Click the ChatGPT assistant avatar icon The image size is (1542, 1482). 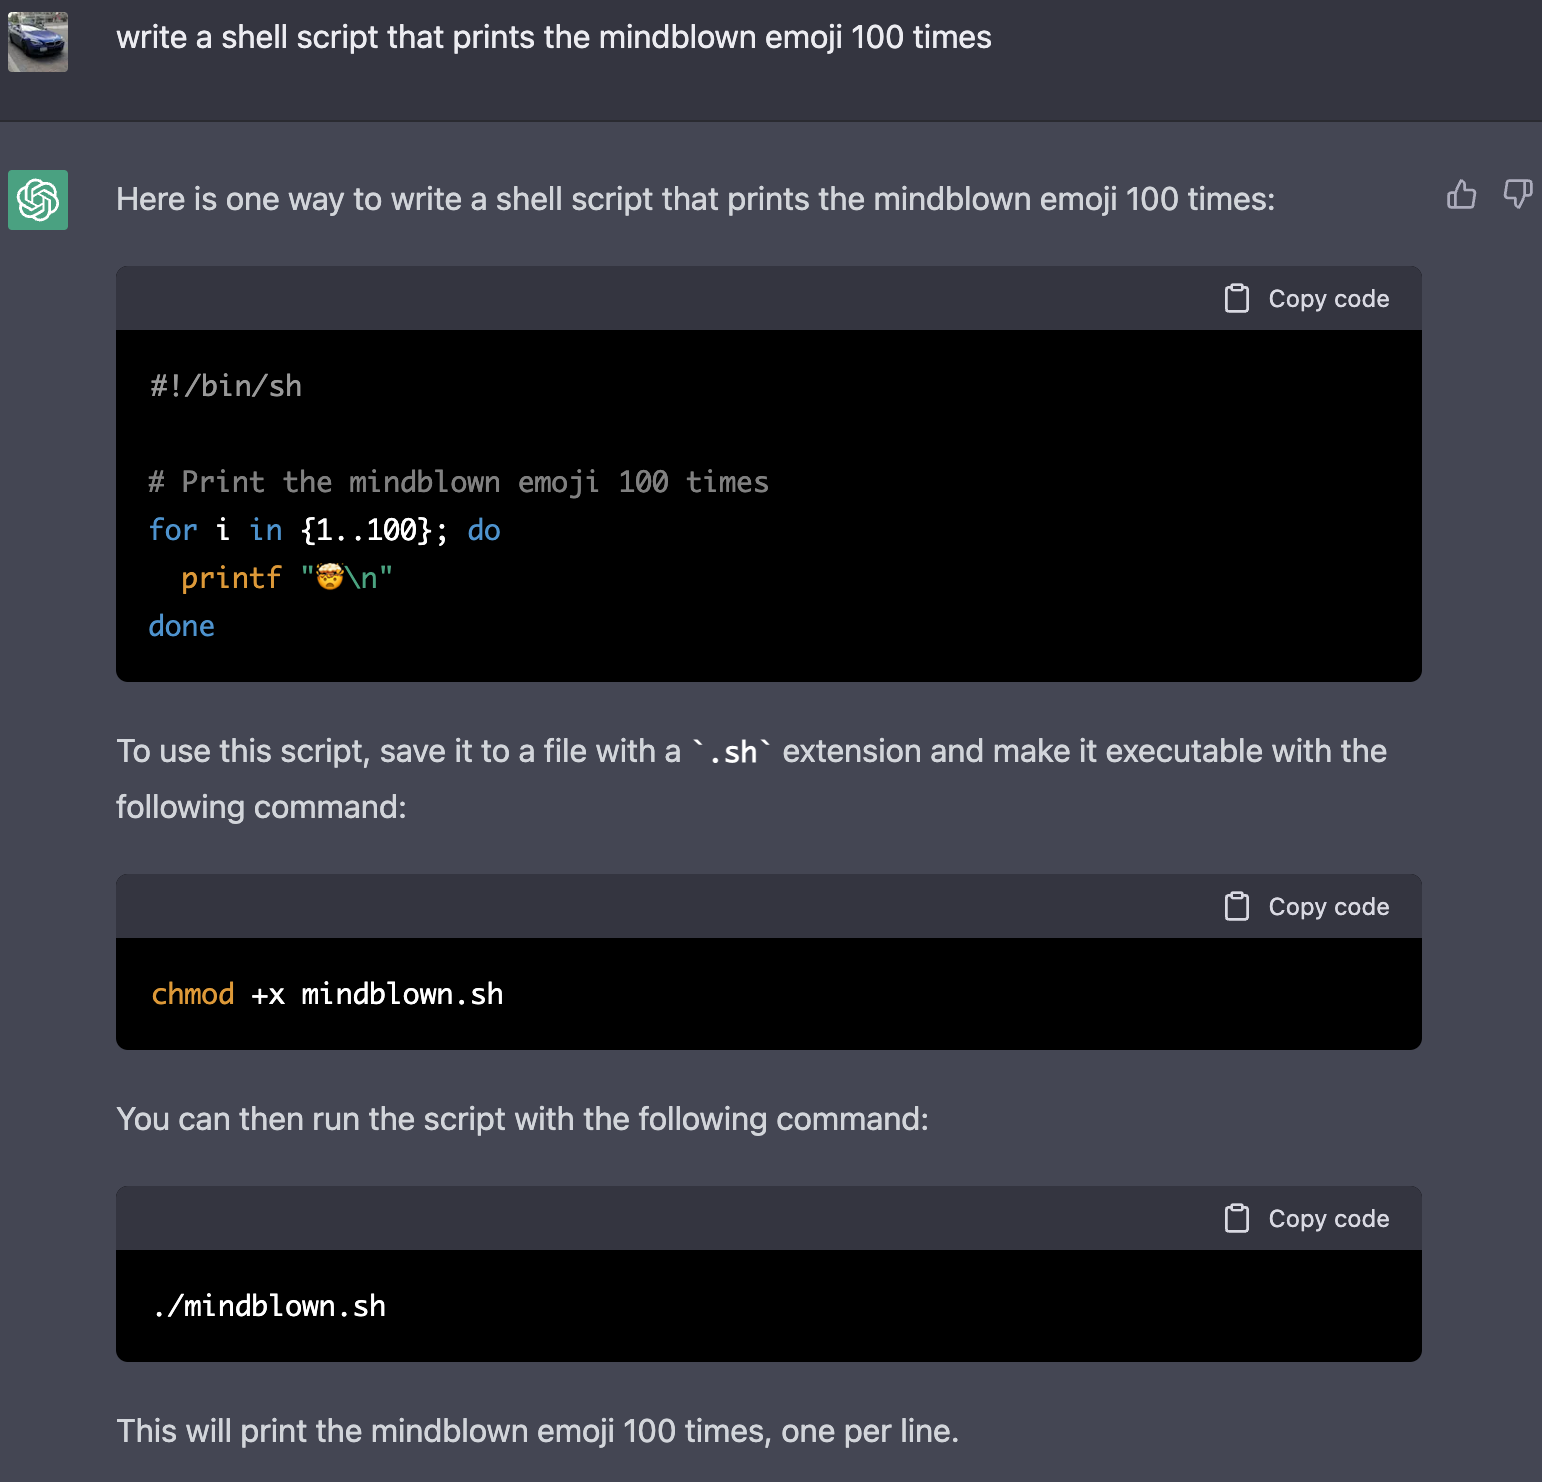[37, 201]
